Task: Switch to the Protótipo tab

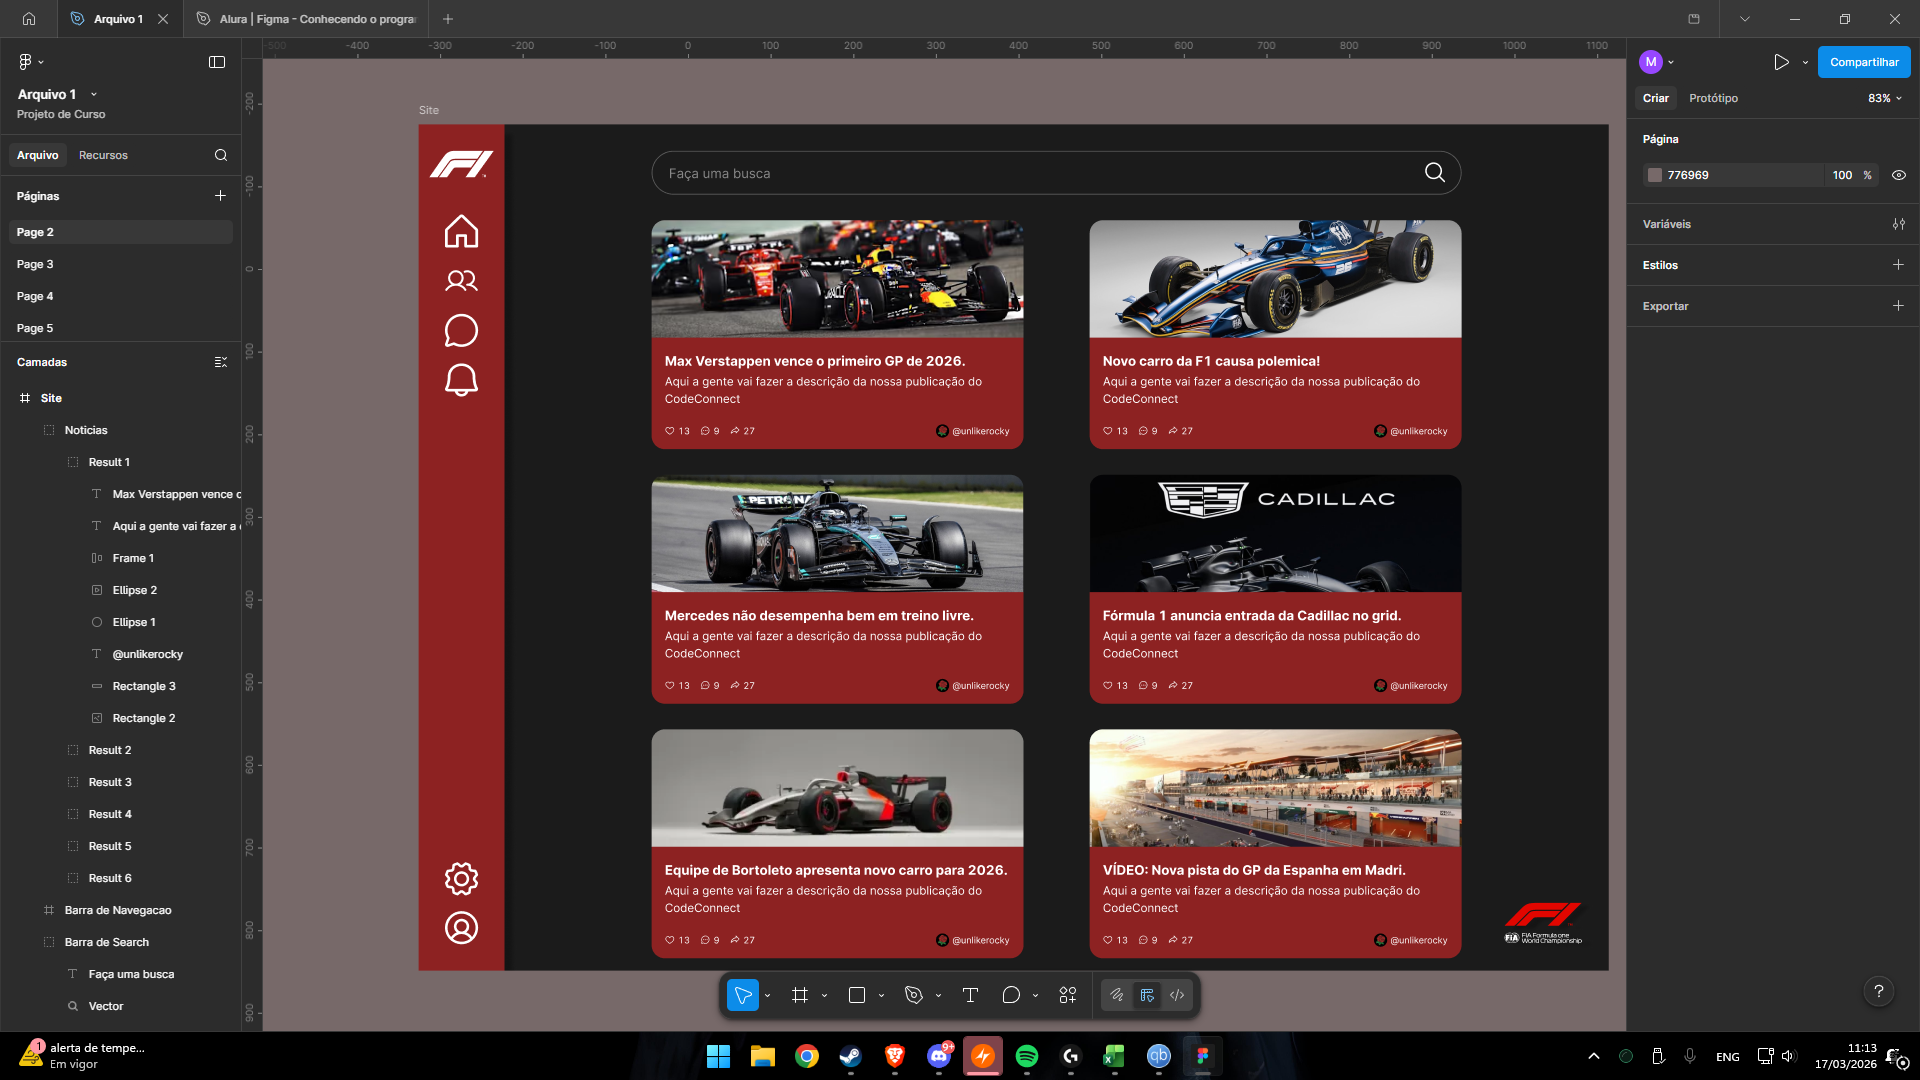Action: [1713, 98]
